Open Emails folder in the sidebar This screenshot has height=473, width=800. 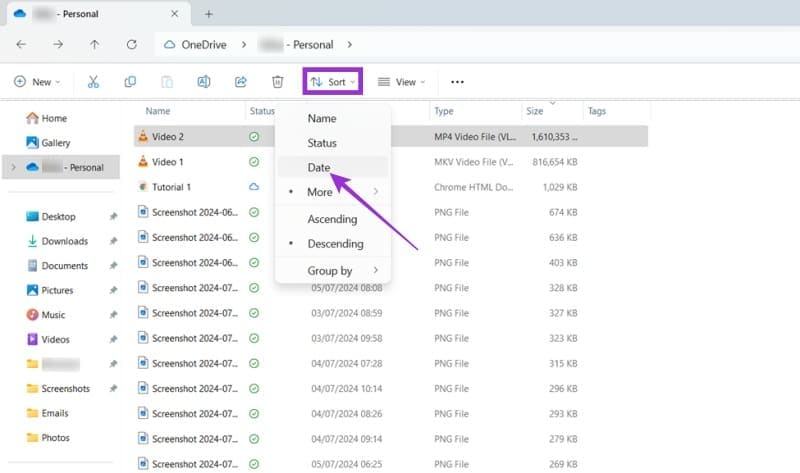click(x=47, y=413)
